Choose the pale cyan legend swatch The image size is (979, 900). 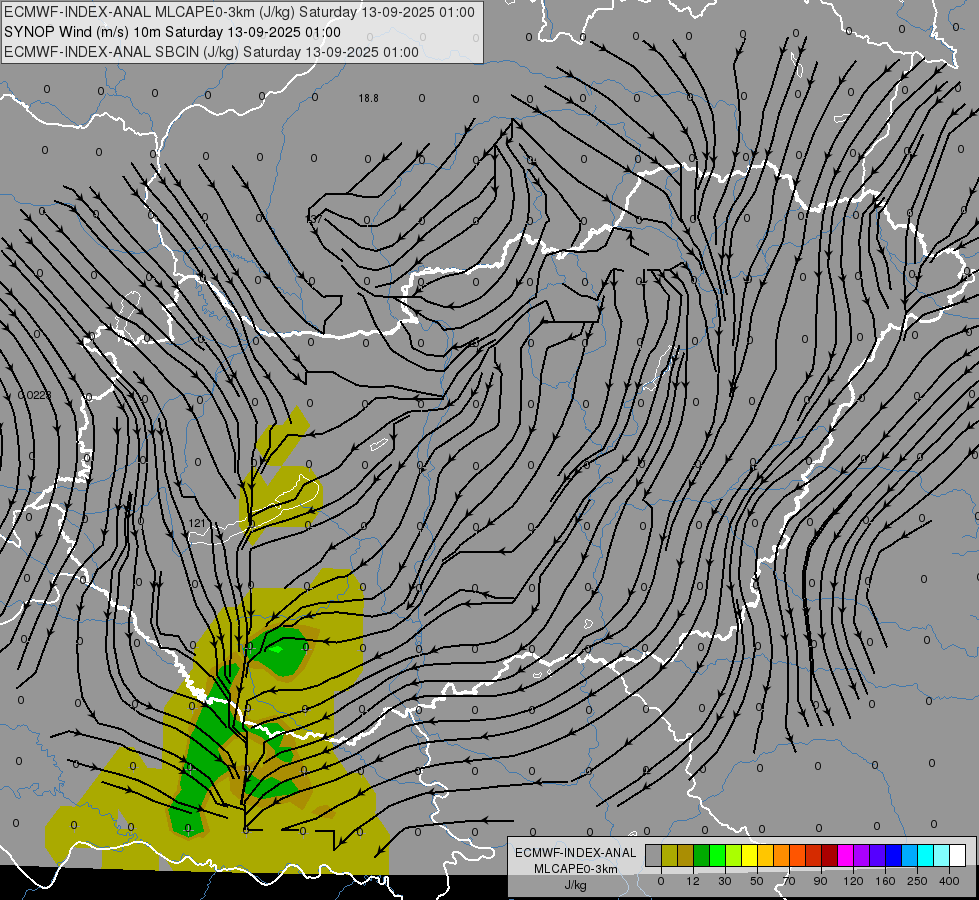coord(942,855)
